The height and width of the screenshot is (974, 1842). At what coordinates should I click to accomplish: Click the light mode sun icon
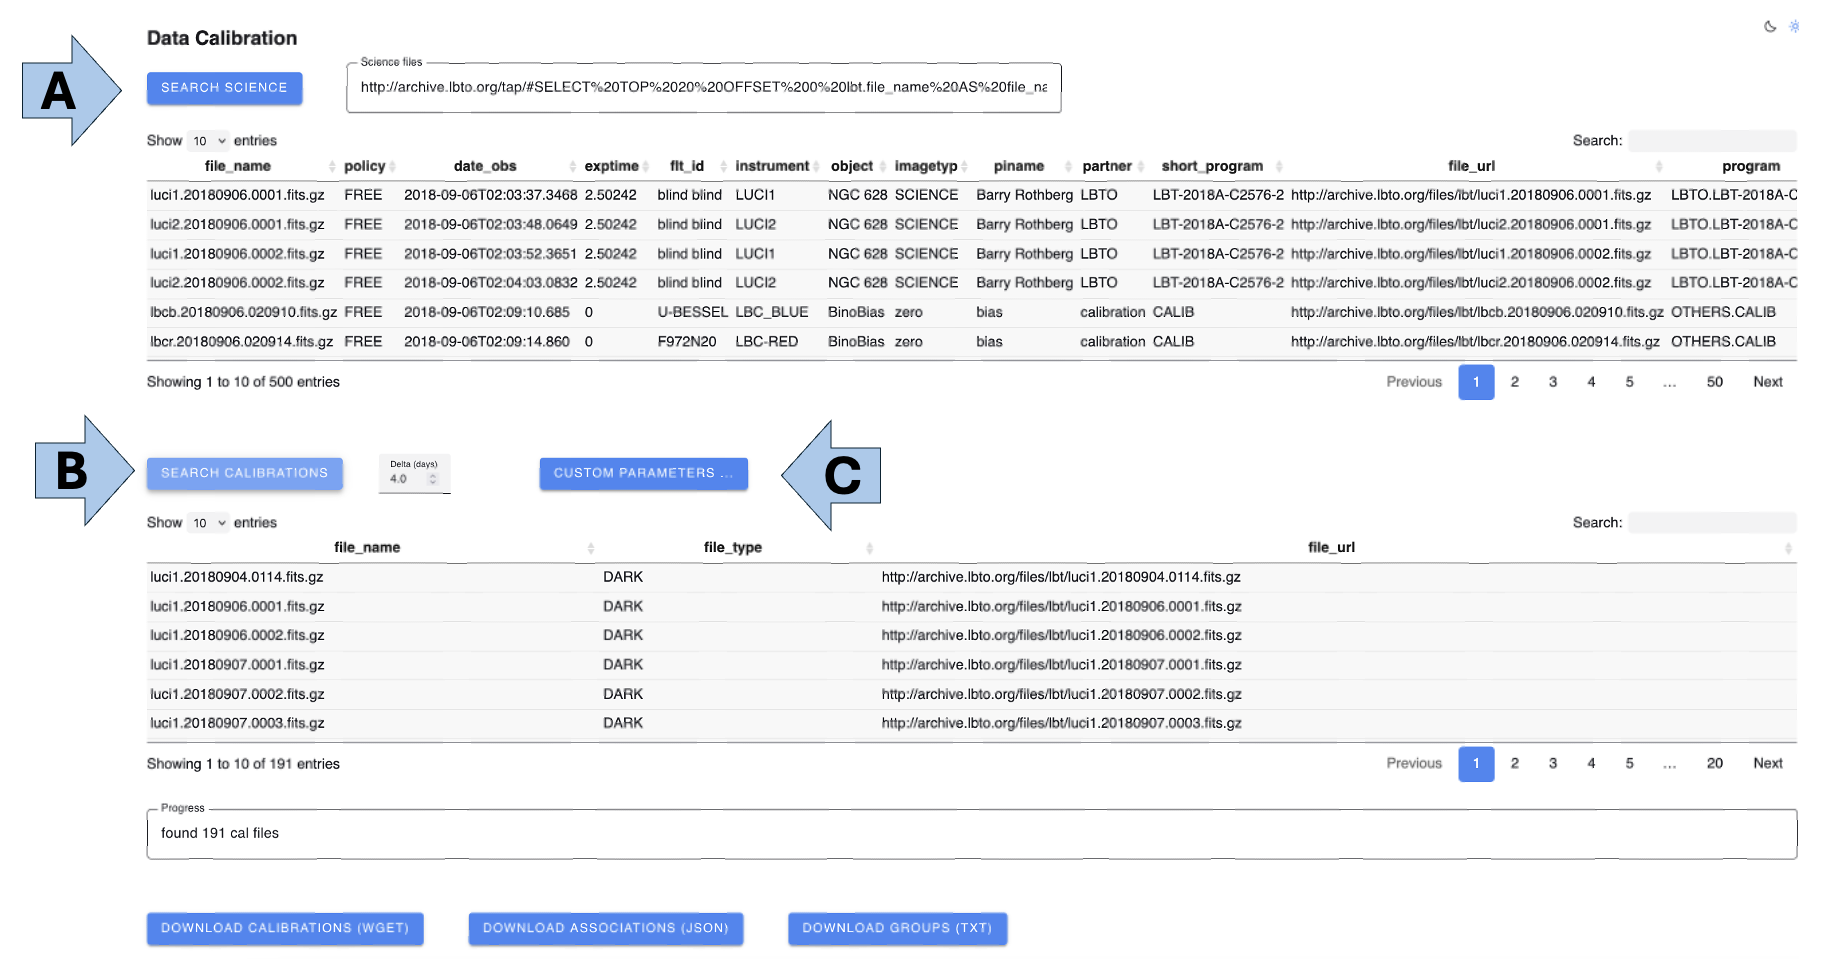(x=1794, y=27)
